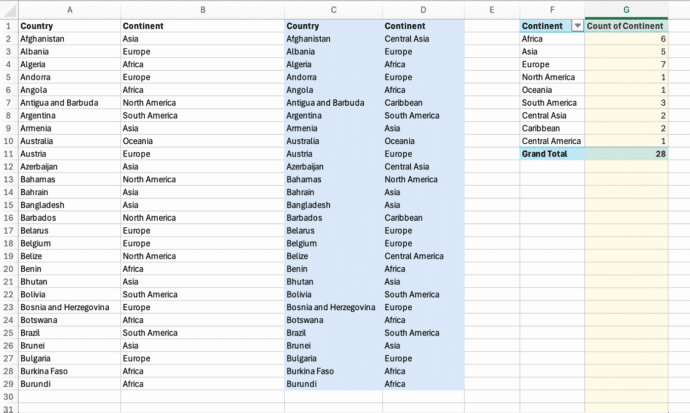Click the select-all corner of the sheet
Viewport: 690px width, 413px height.
pyautogui.click(x=8, y=9)
